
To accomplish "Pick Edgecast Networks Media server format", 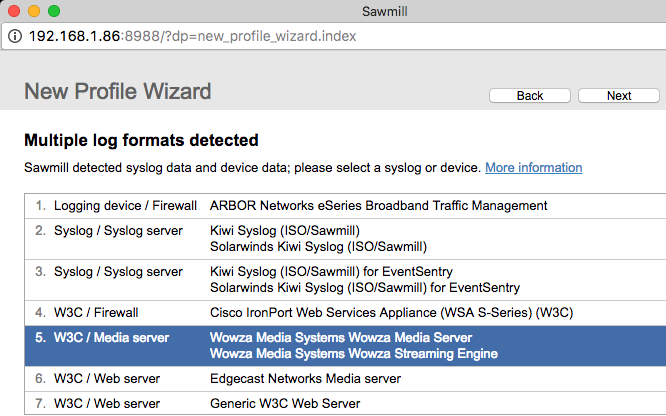I will 305,379.
